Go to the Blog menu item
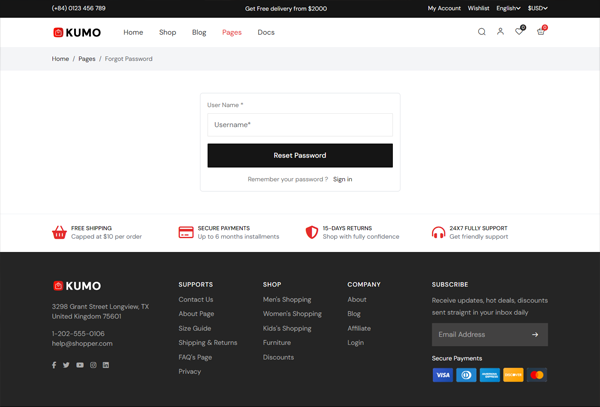This screenshot has width=600, height=407. pos(199,32)
